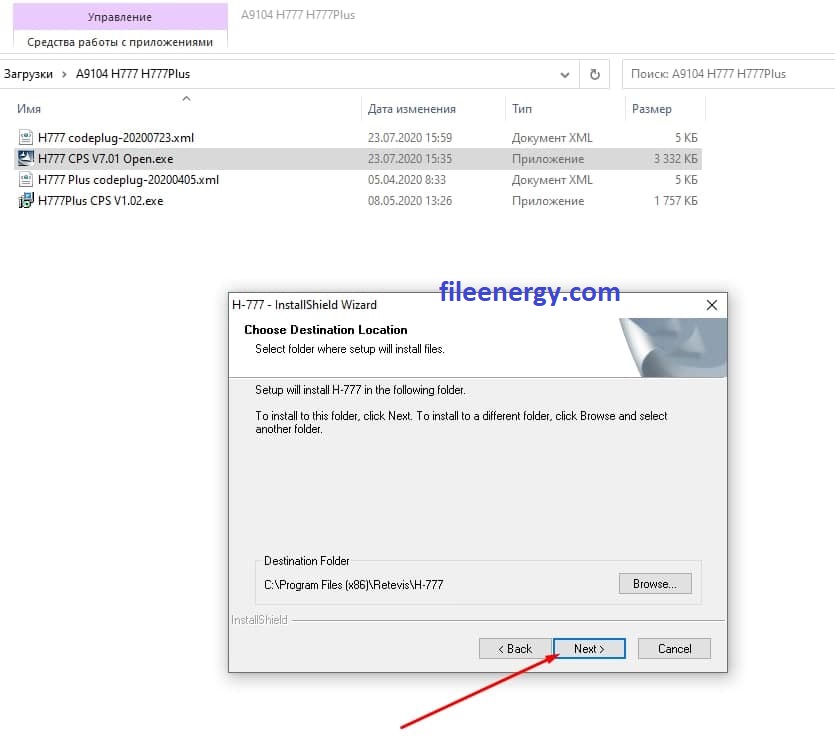The width and height of the screenshot is (835, 748).
Task: Click the Explorer search box
Action: tap(728, 74)
